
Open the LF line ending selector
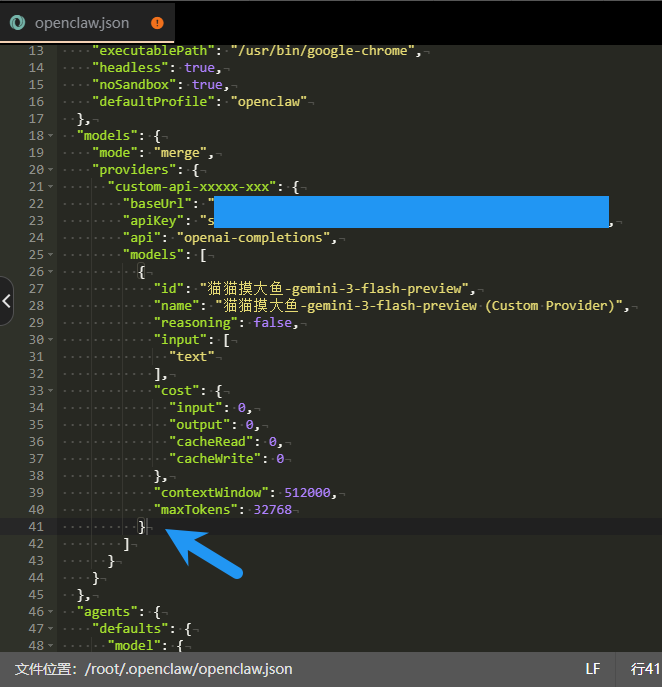[593, 669]
